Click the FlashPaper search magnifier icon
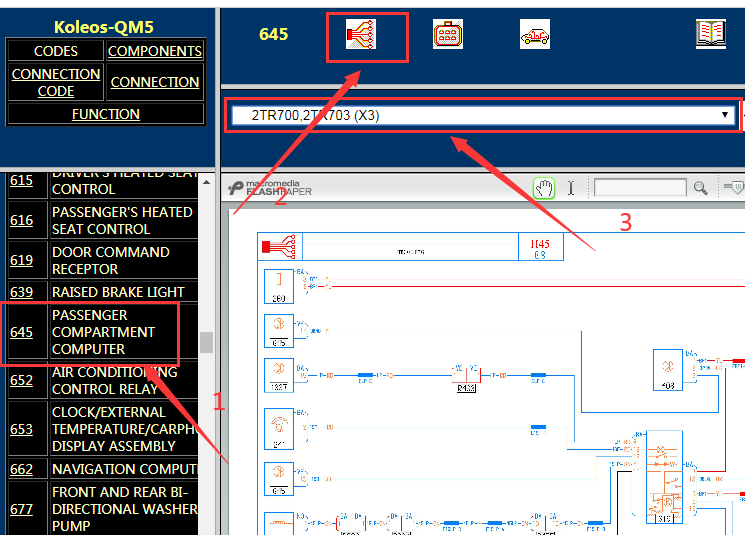This screenshot has height=535, width=745. click(700, 189)
